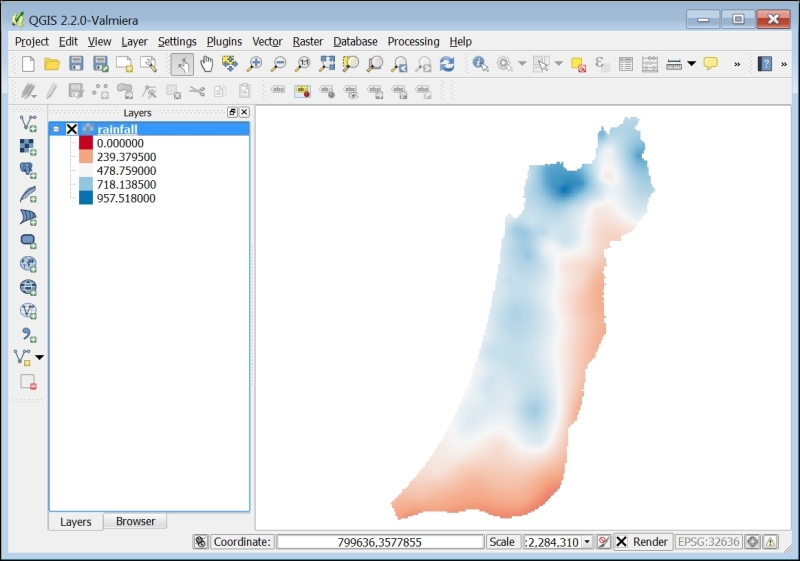Click the Save Project icon
The image size is (800, 561).
pyautogui.click(x=76, y=64)
